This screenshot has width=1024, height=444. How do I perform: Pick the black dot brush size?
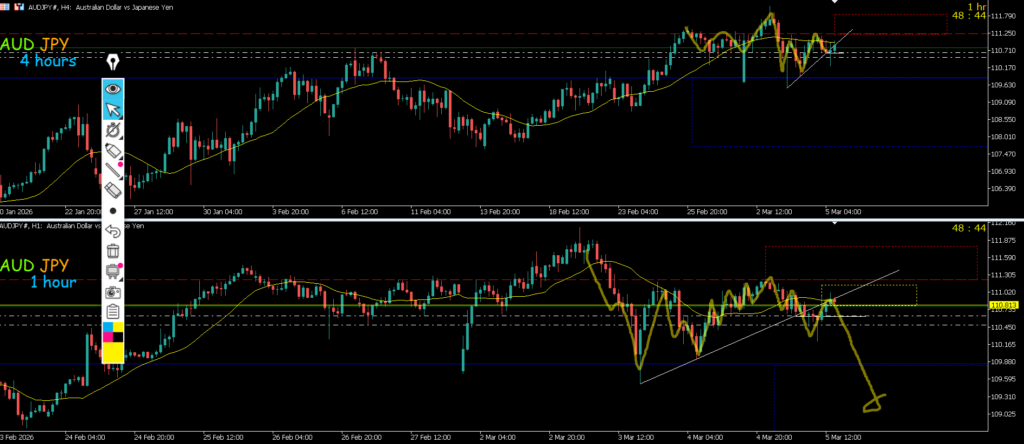tap(113, 211)
